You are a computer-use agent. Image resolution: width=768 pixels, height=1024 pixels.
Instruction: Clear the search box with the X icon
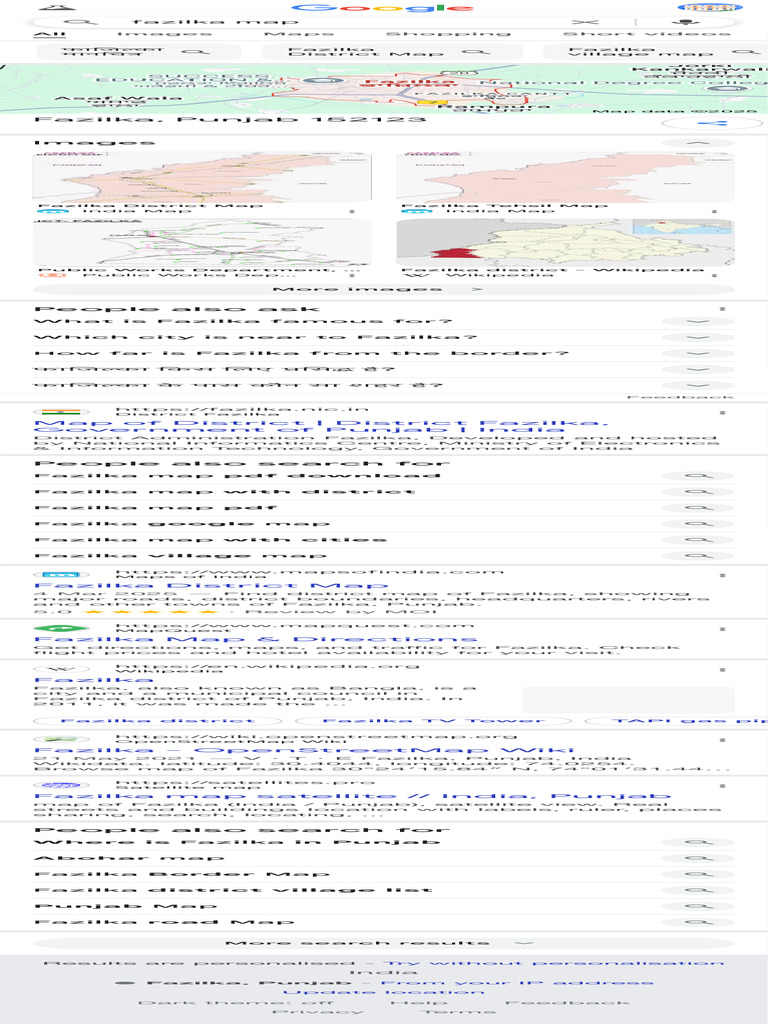[585, 22]
